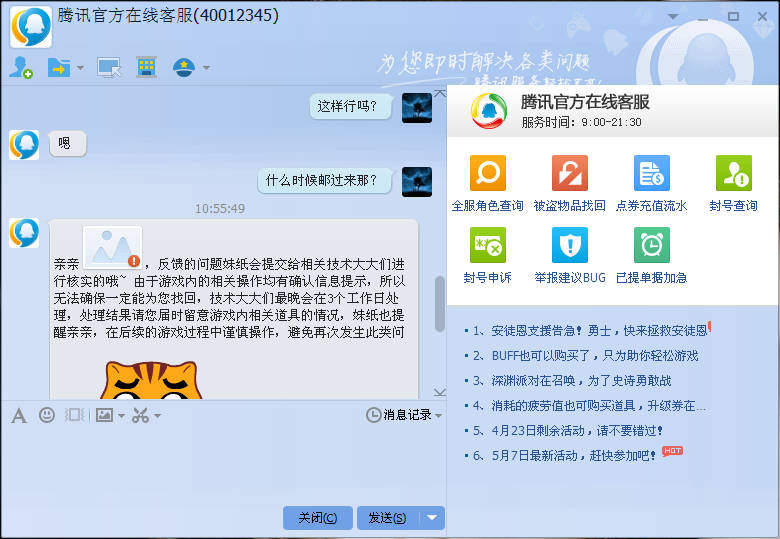Screen dimensions: 780x539
Task: Click the send picture icon
Action: [x=104, y=415]
